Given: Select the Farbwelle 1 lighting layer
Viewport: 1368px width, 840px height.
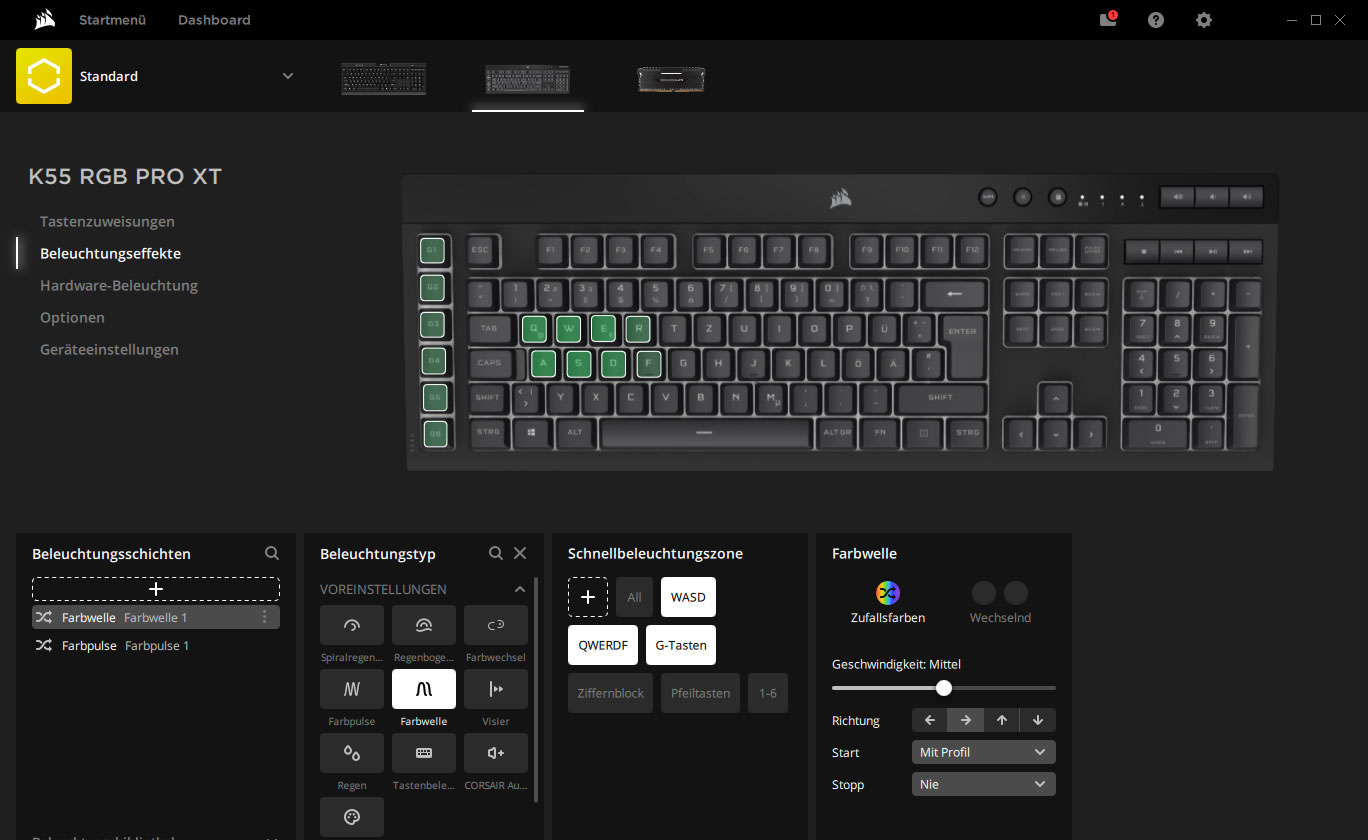Looking at the screenshot, I should (156, 617).
